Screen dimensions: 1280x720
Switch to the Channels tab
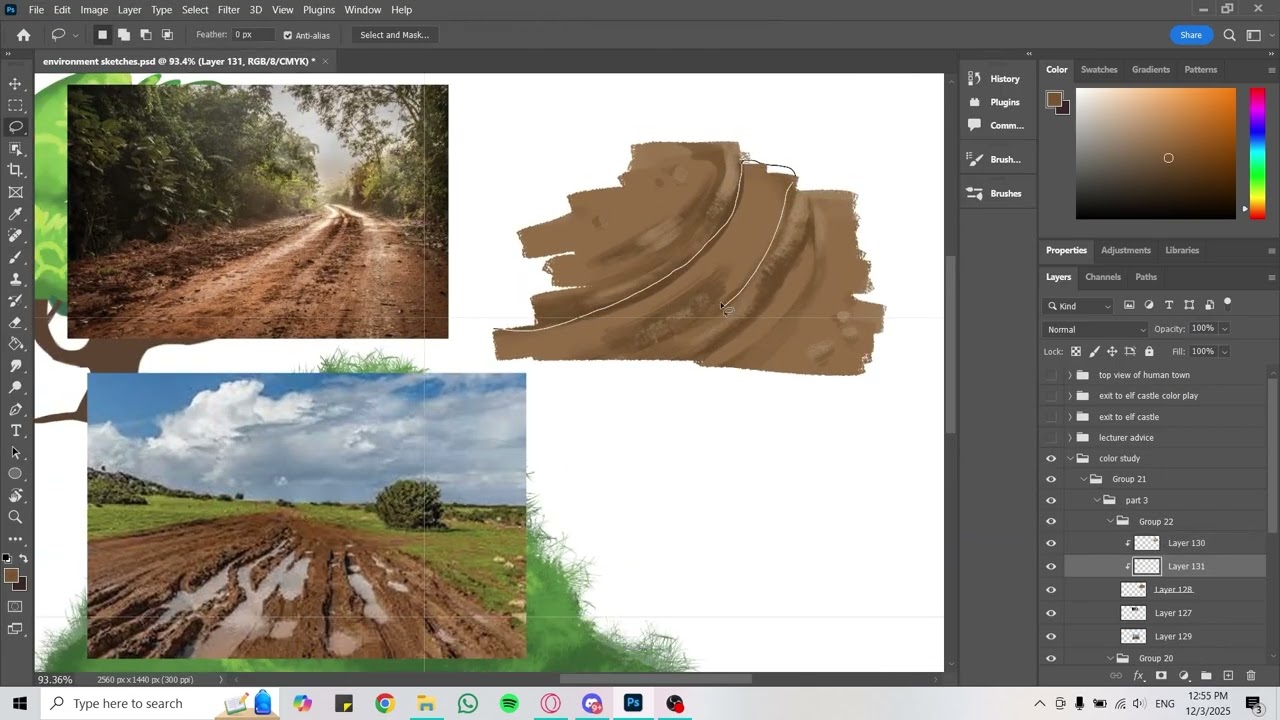click(1102, 277)
